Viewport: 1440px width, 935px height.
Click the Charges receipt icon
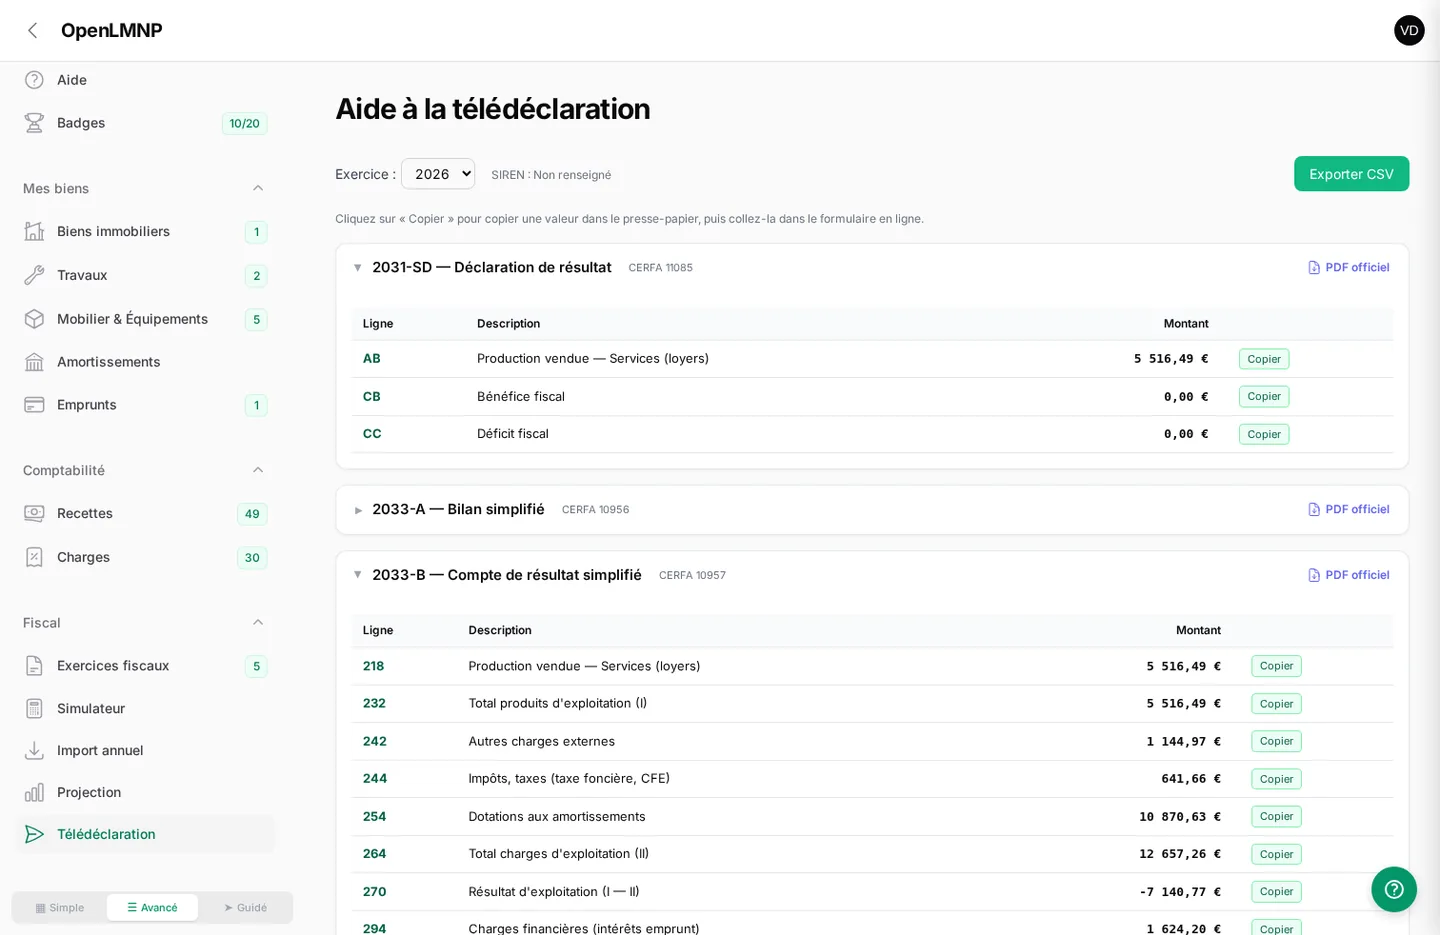tap(34, 557)
